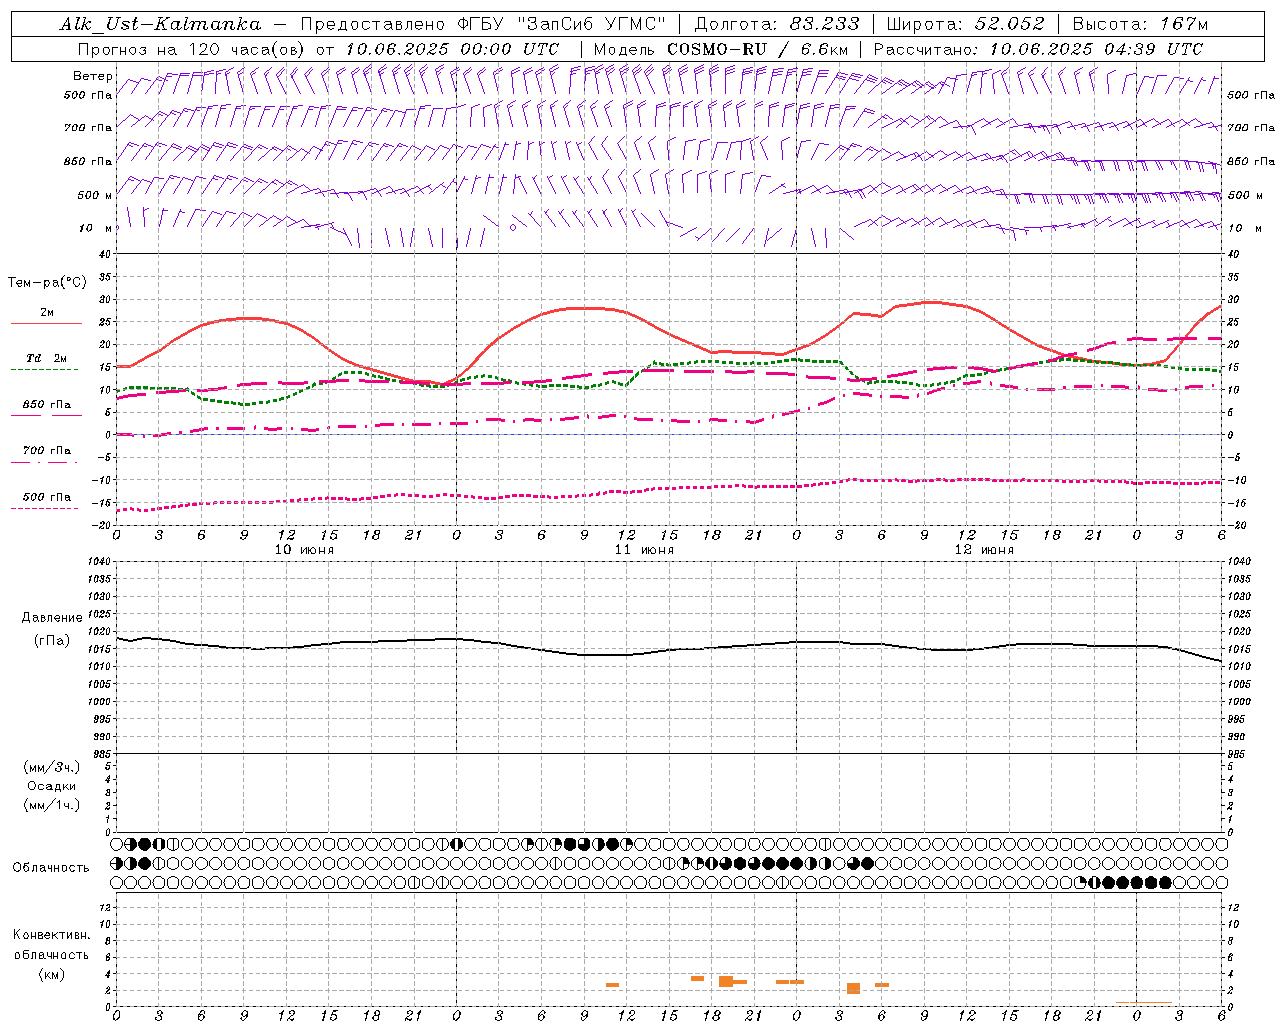This screenshot has height=1024, width=1280.
Task: Click the "(мм/3ч.)" precipitation unit label
Action: (52, 767)
